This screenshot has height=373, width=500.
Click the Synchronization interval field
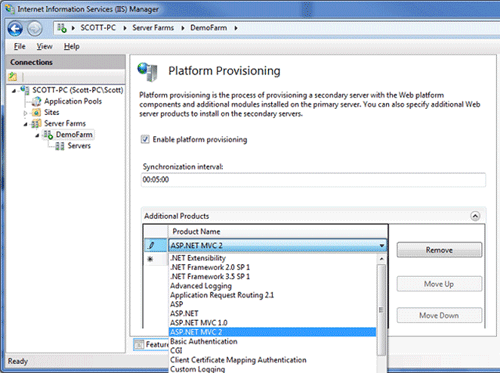(x=313, y=180)
